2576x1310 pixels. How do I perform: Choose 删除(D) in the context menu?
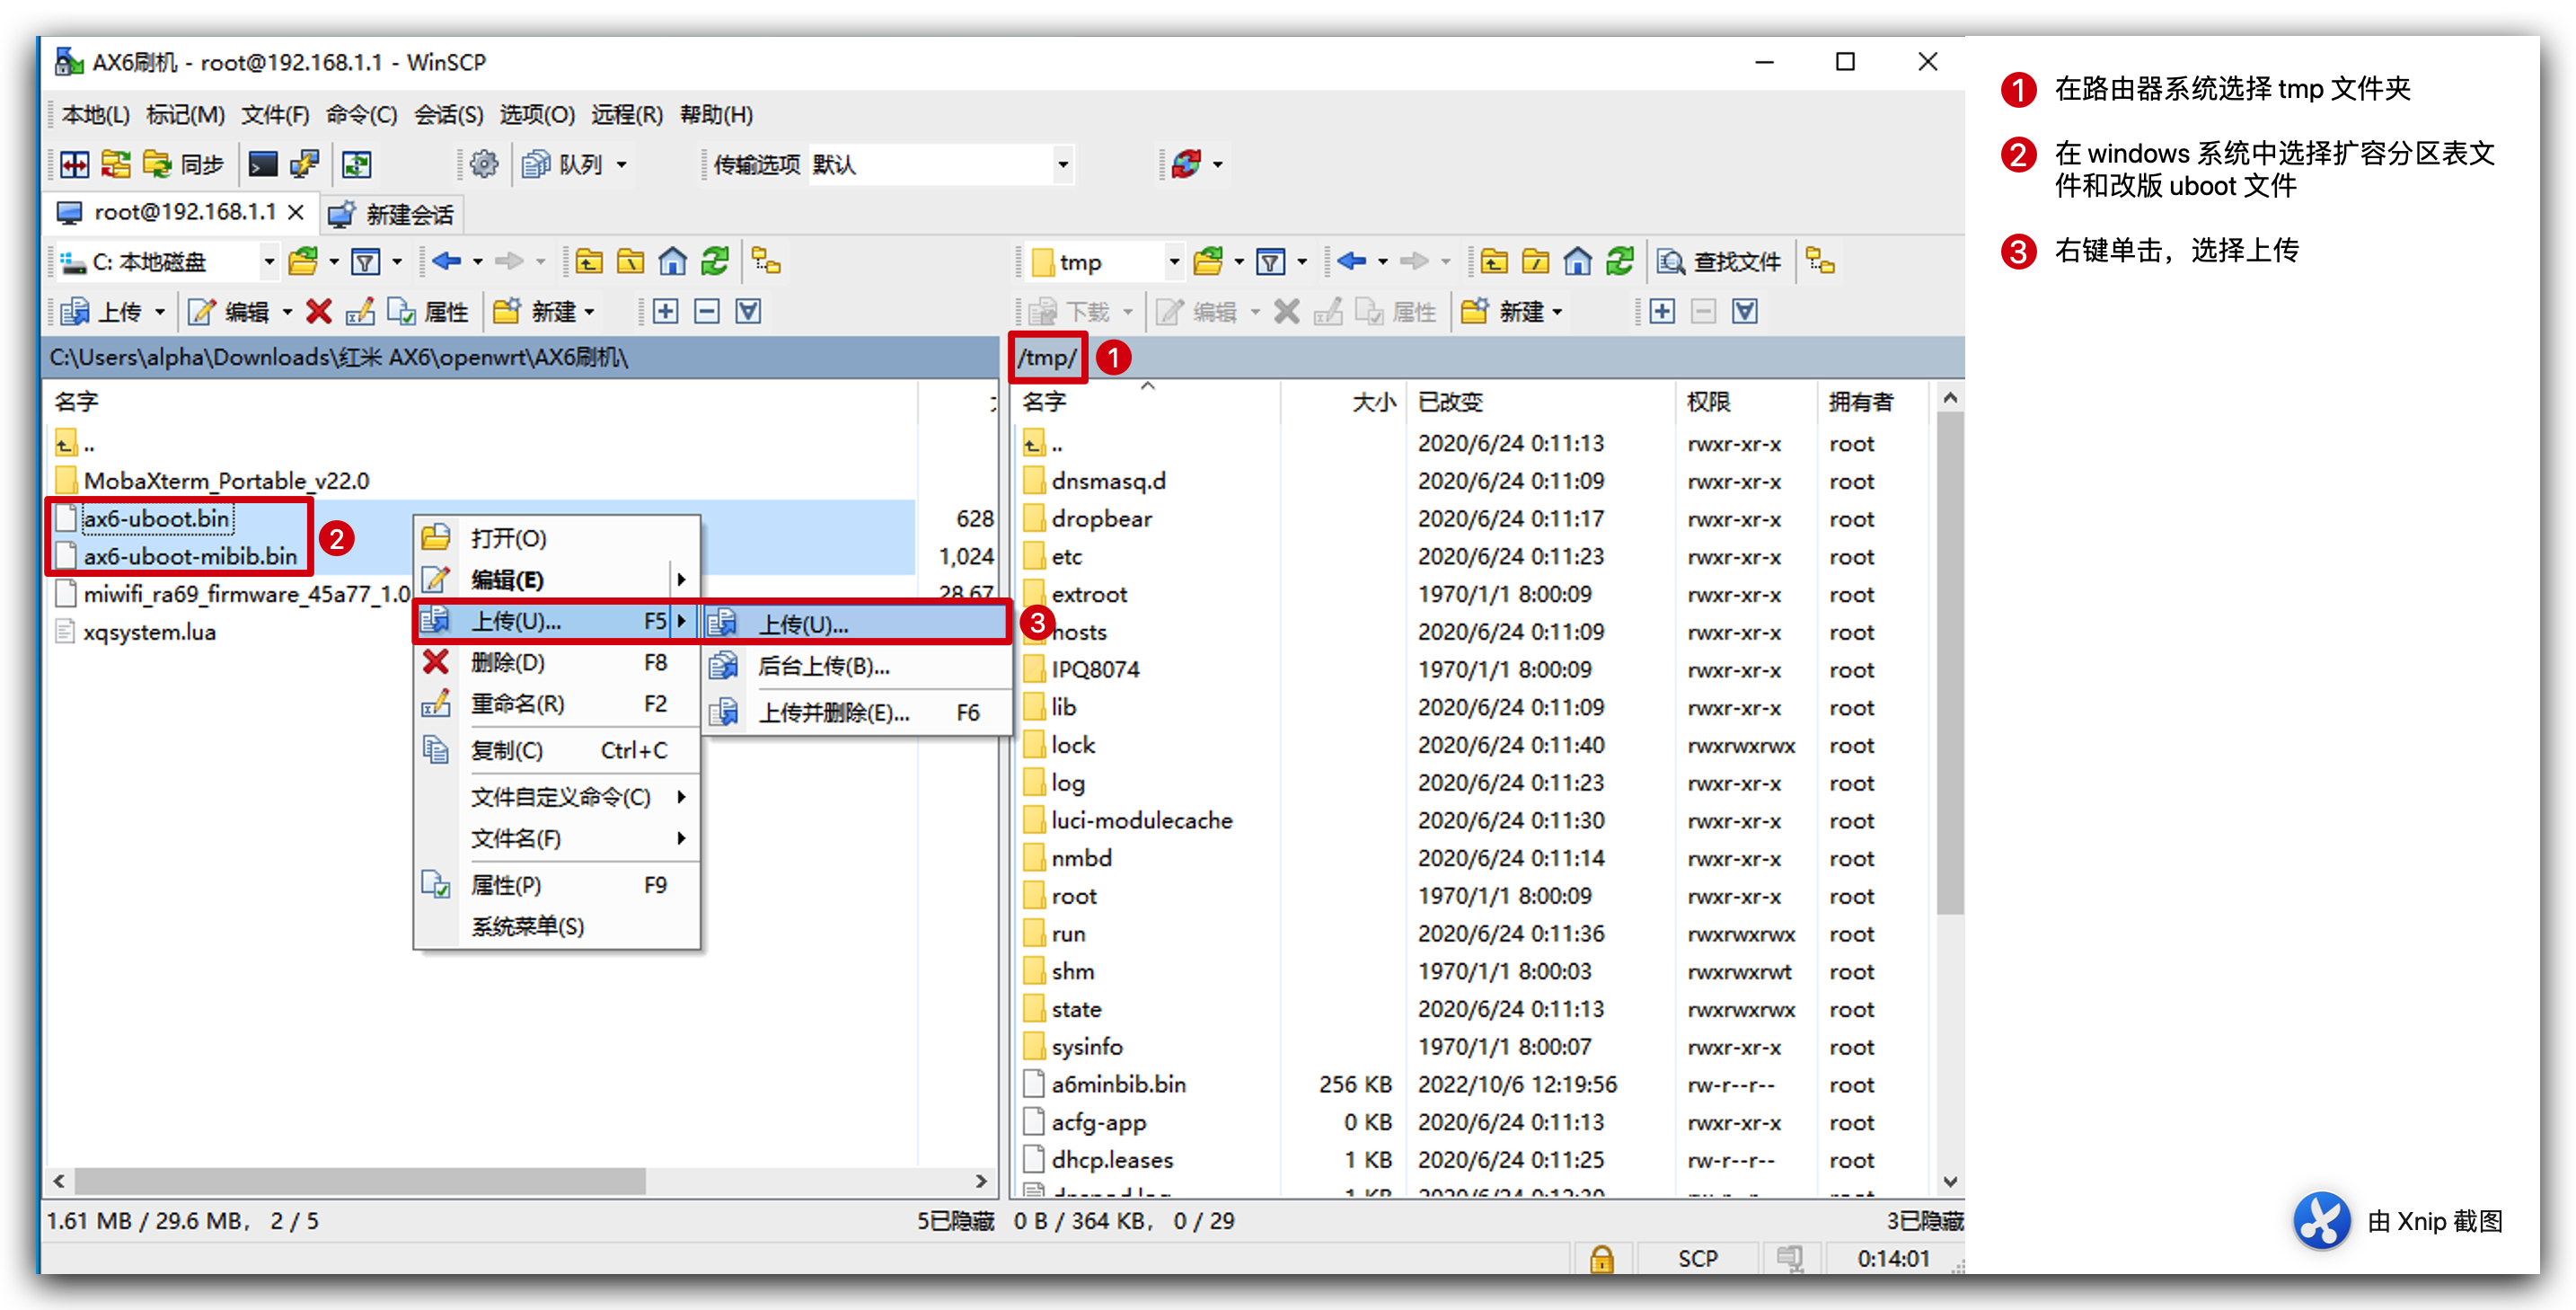pos(557,662)
